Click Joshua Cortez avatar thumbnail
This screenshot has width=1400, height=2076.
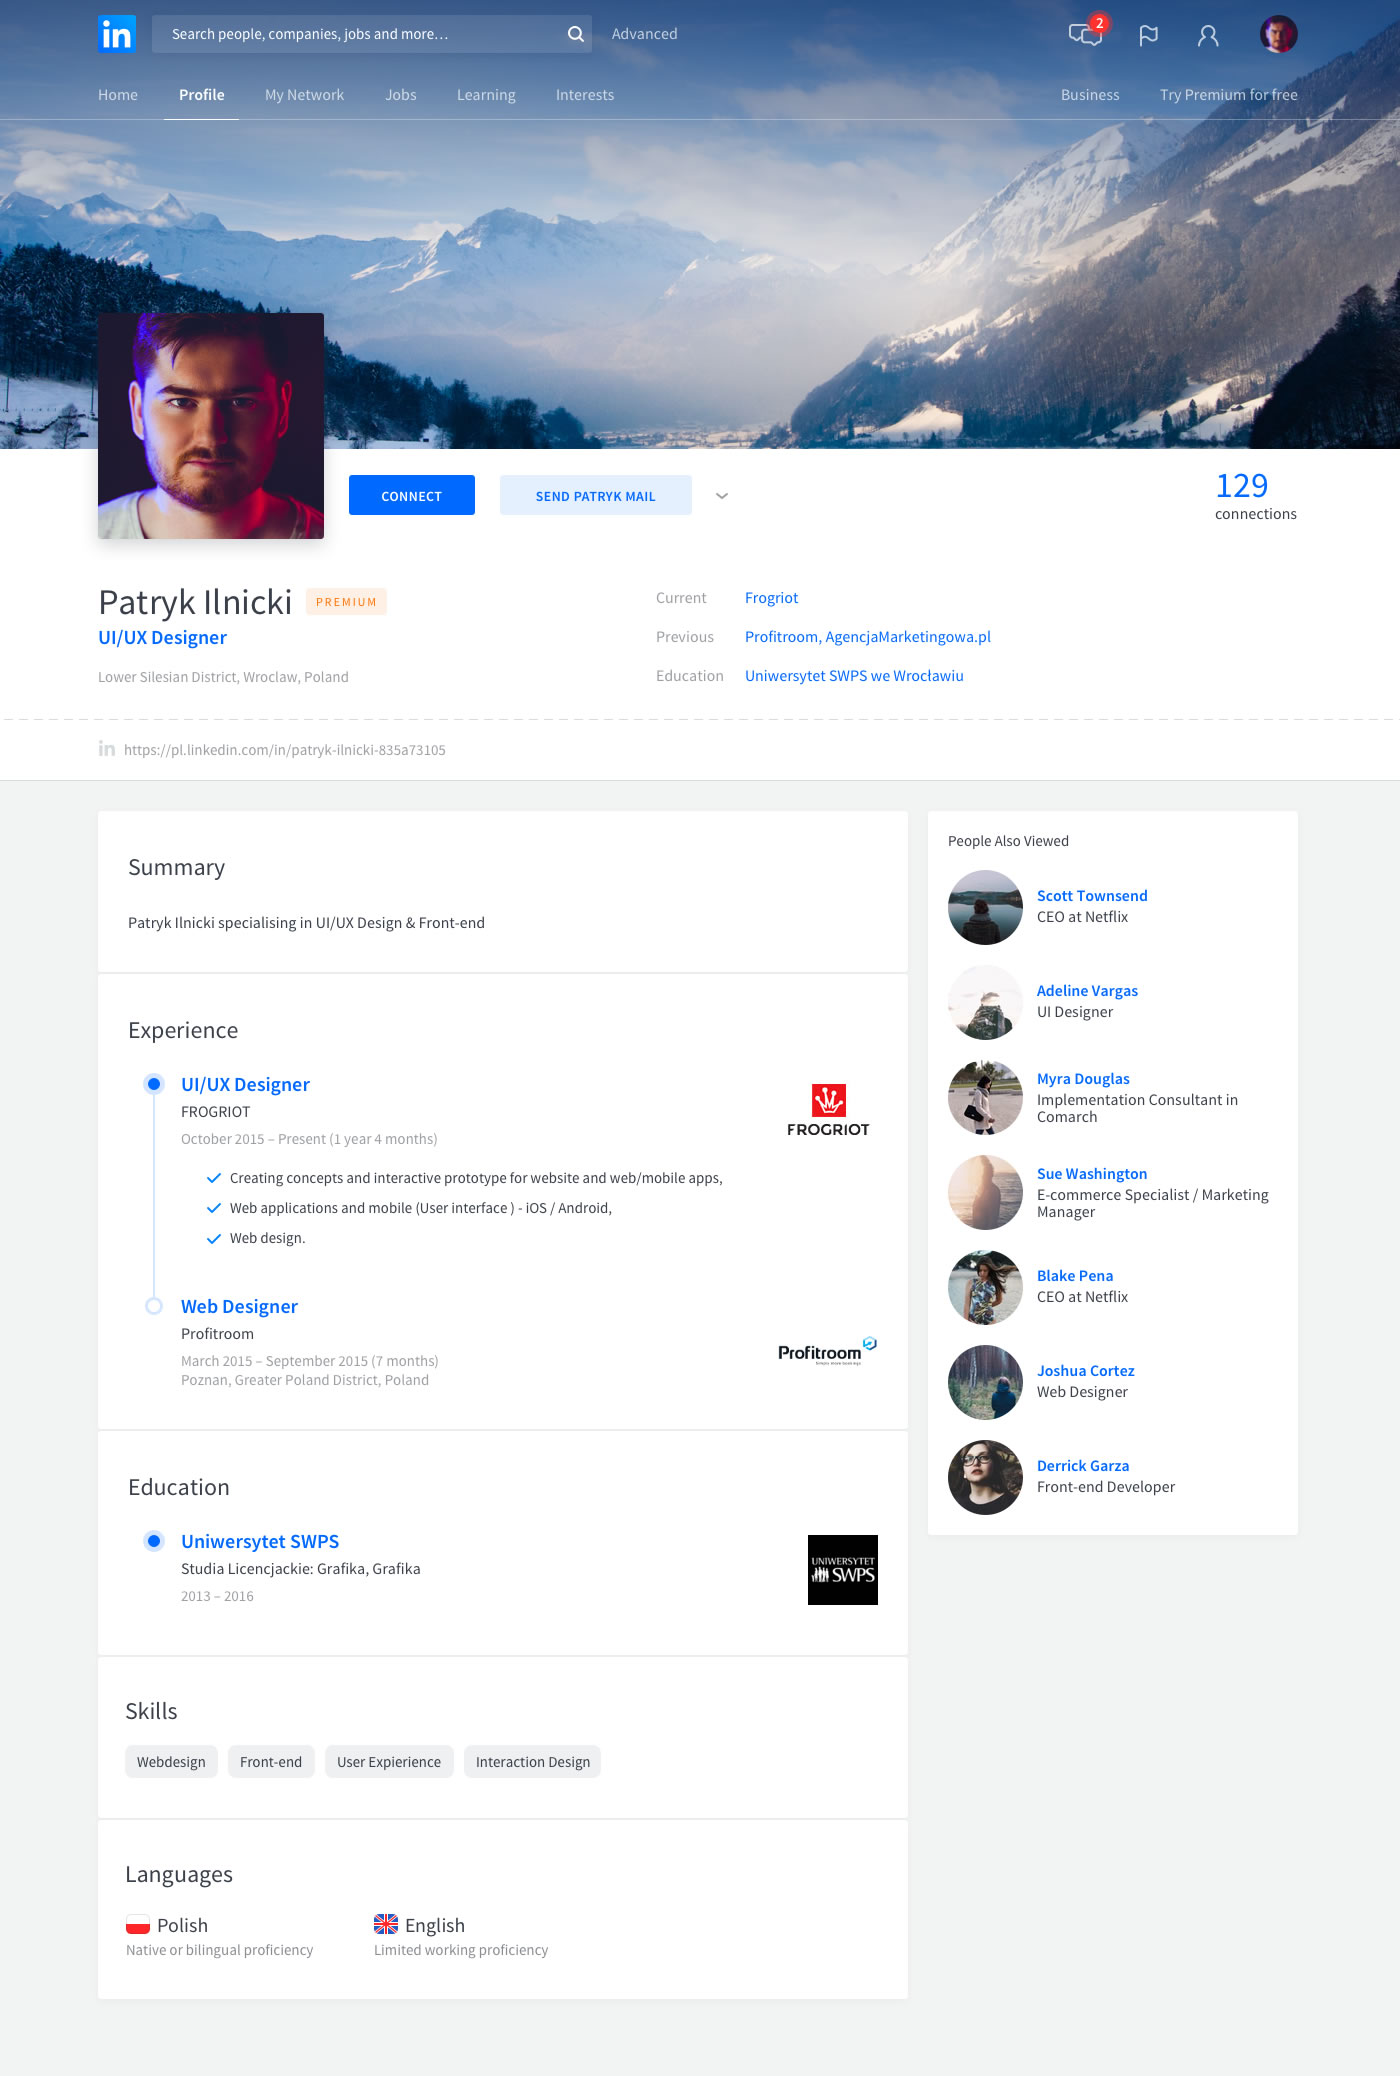point(985,1382)
